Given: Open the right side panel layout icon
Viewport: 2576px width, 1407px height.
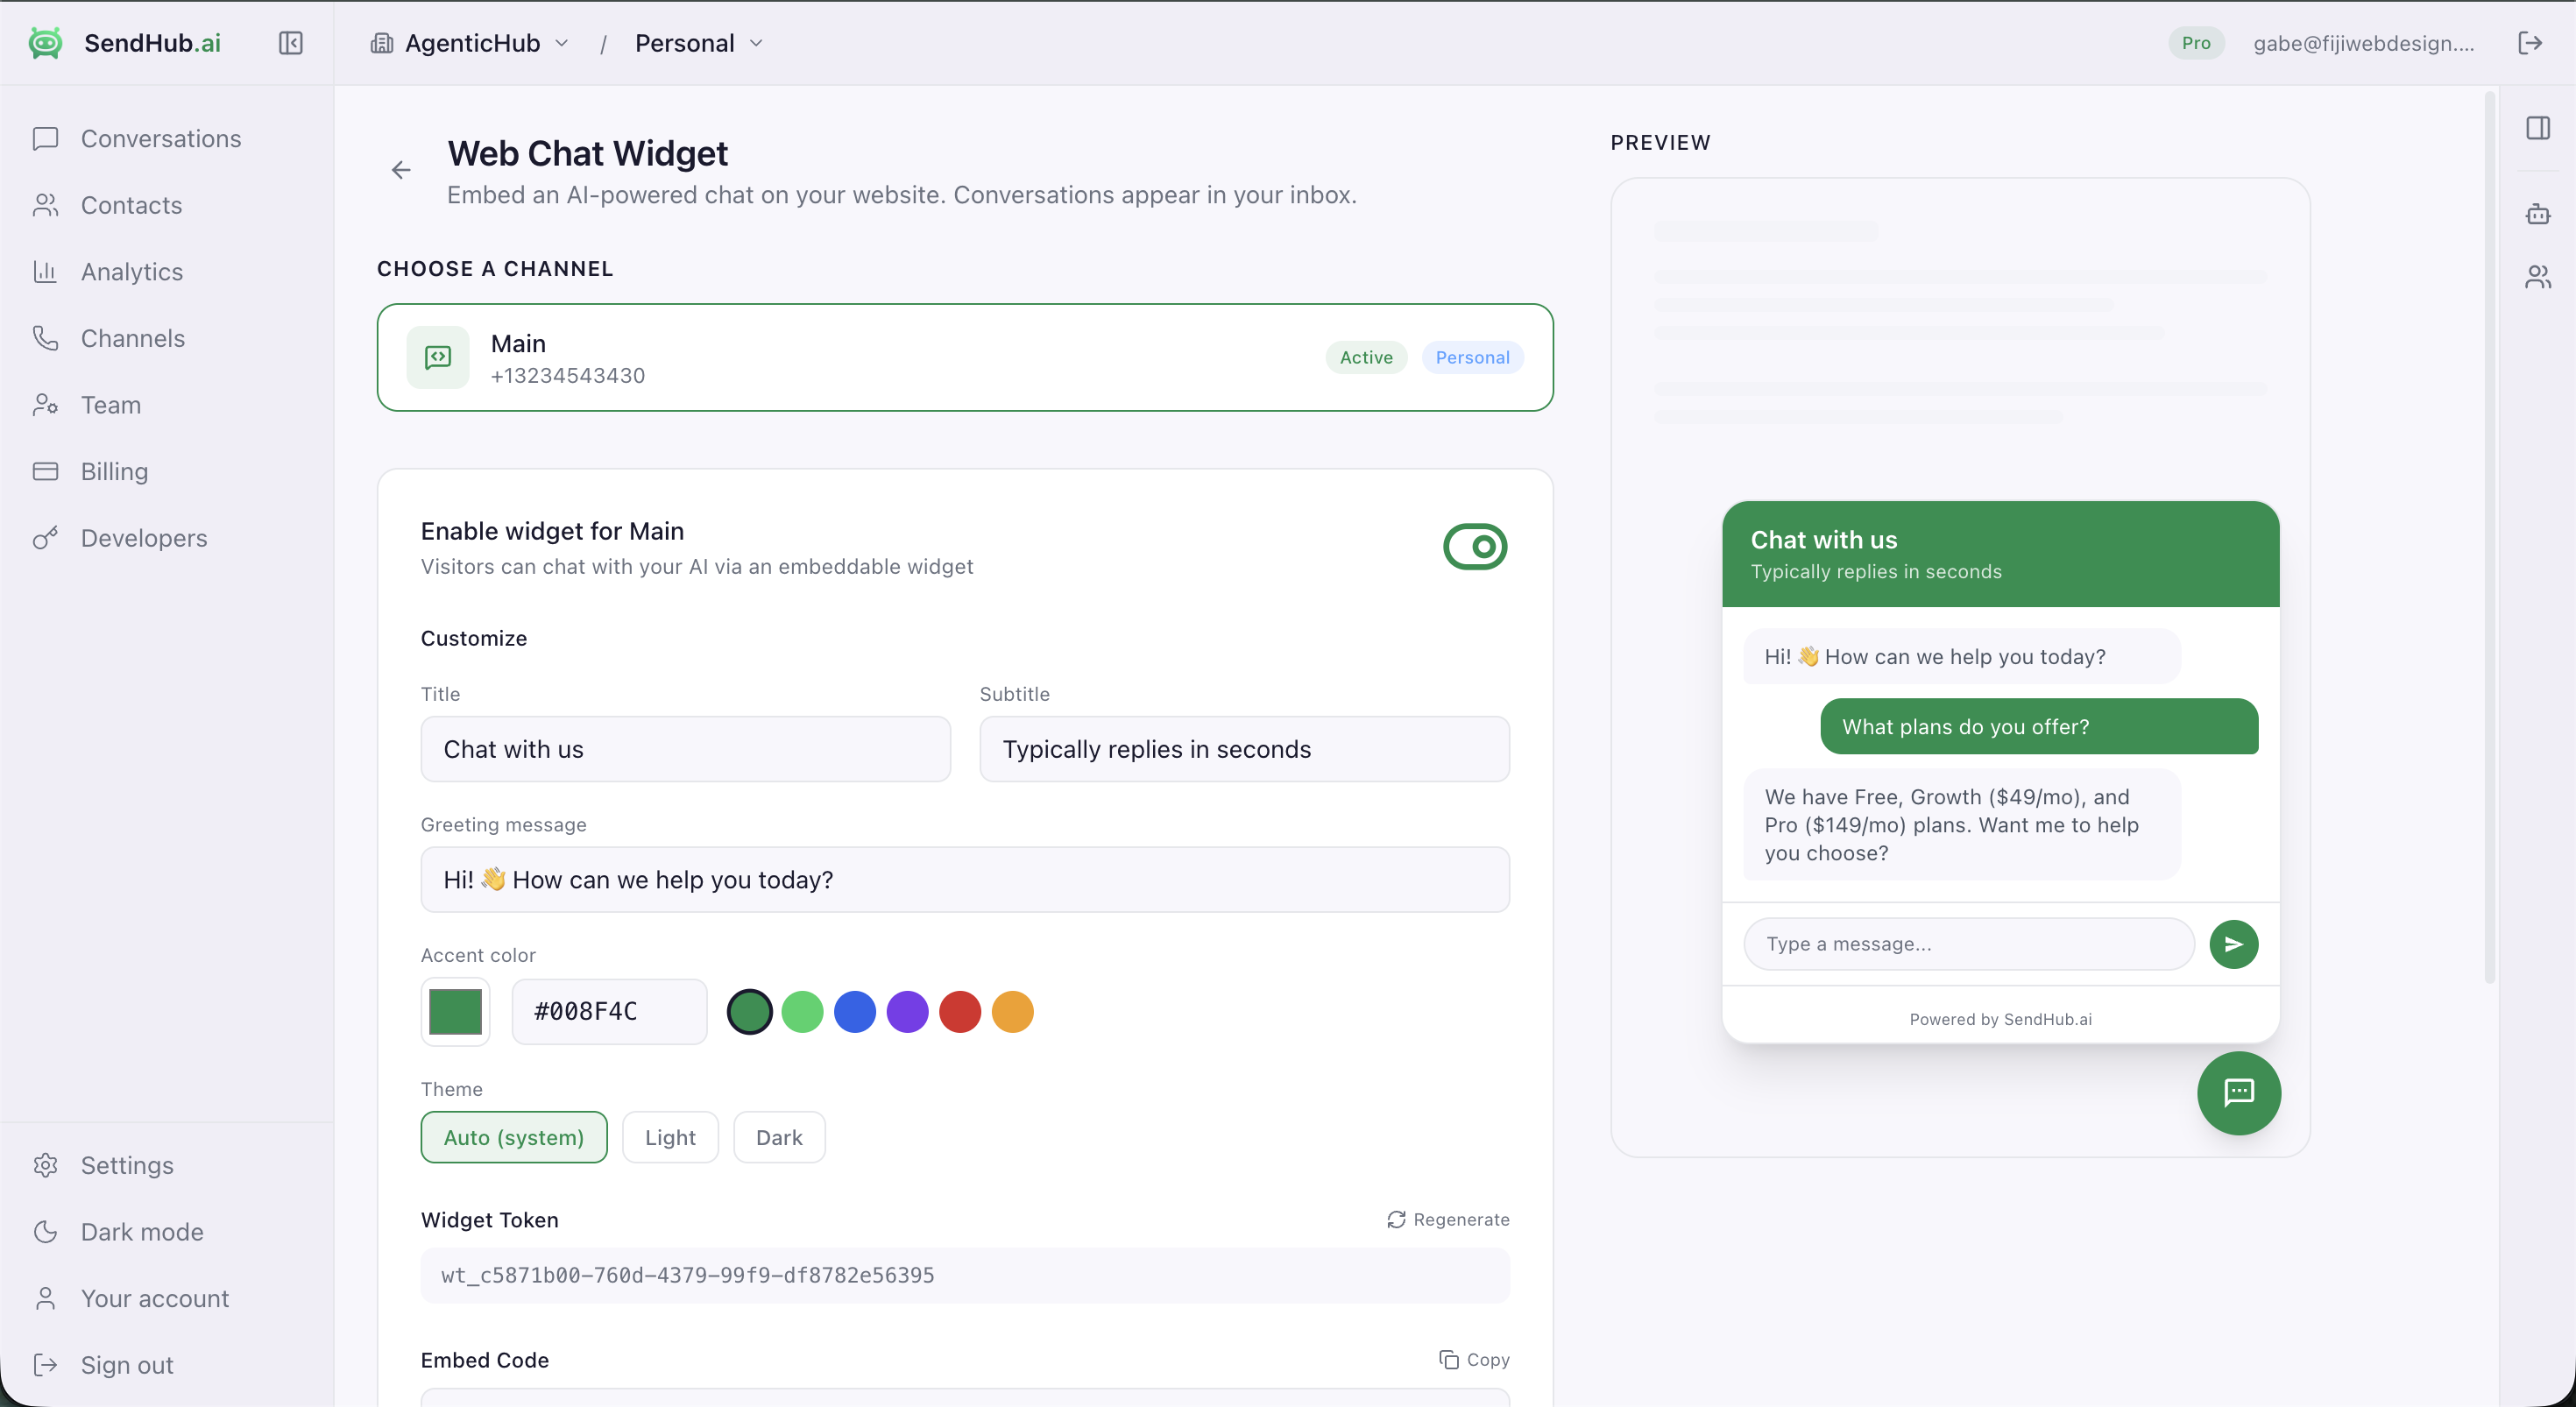Looking at the screenshot, I should 2538,128.
